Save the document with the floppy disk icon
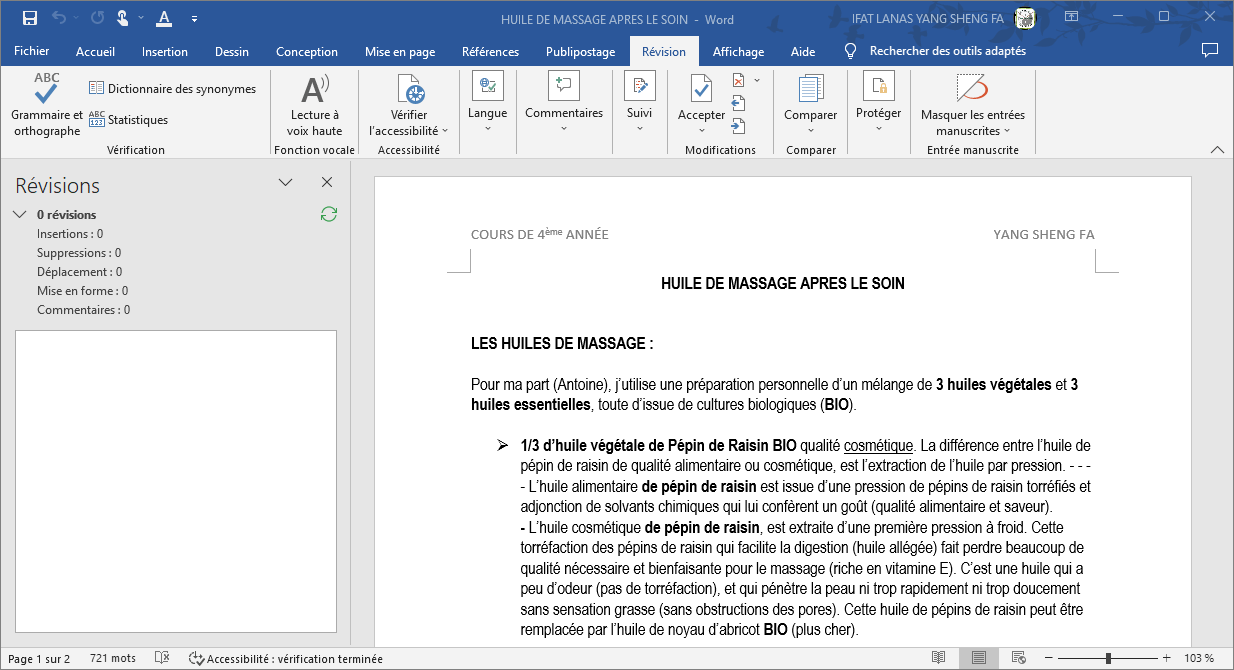The width and height of the screenshot is (1234, 670). 30,18
